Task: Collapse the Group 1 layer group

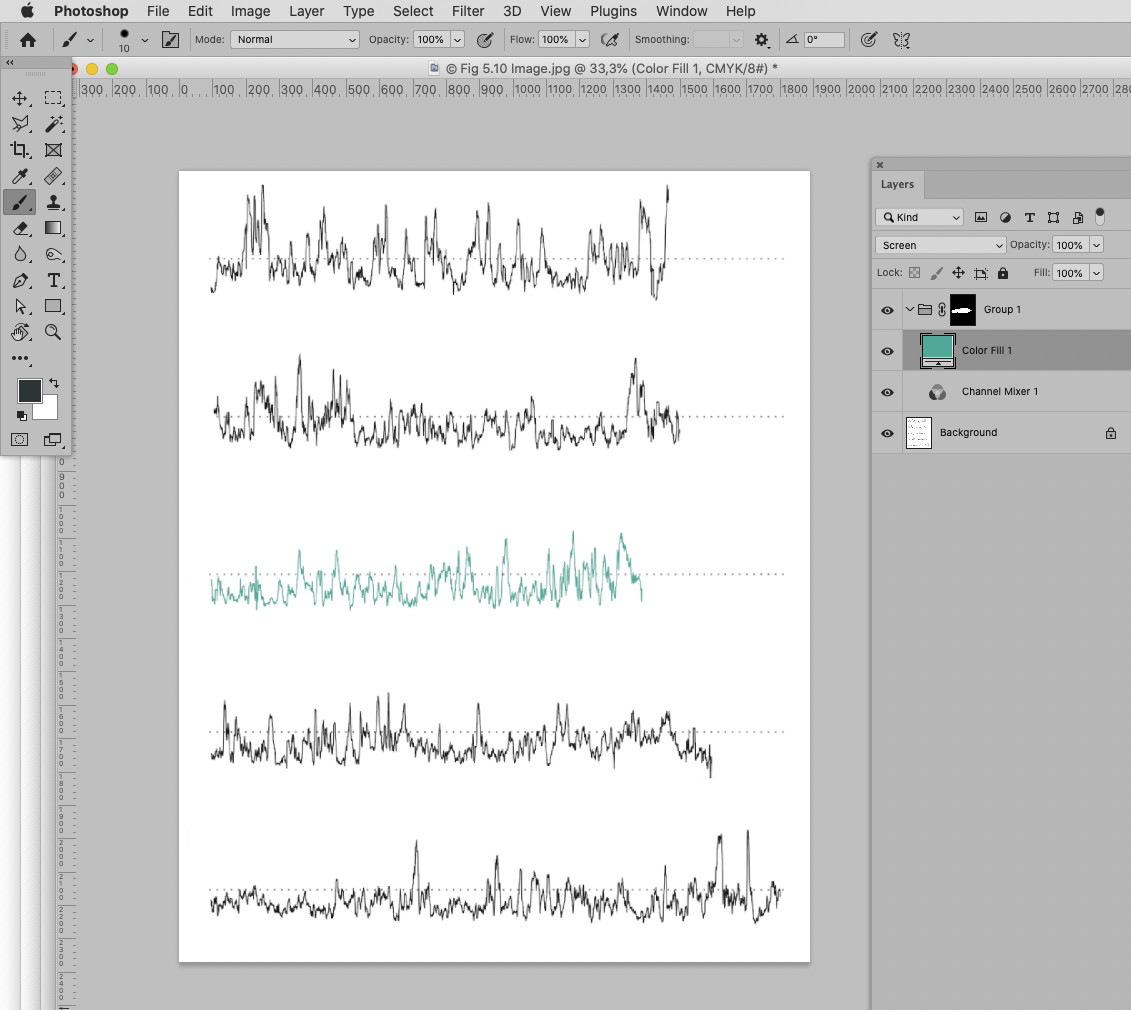Action: [909, 310]
